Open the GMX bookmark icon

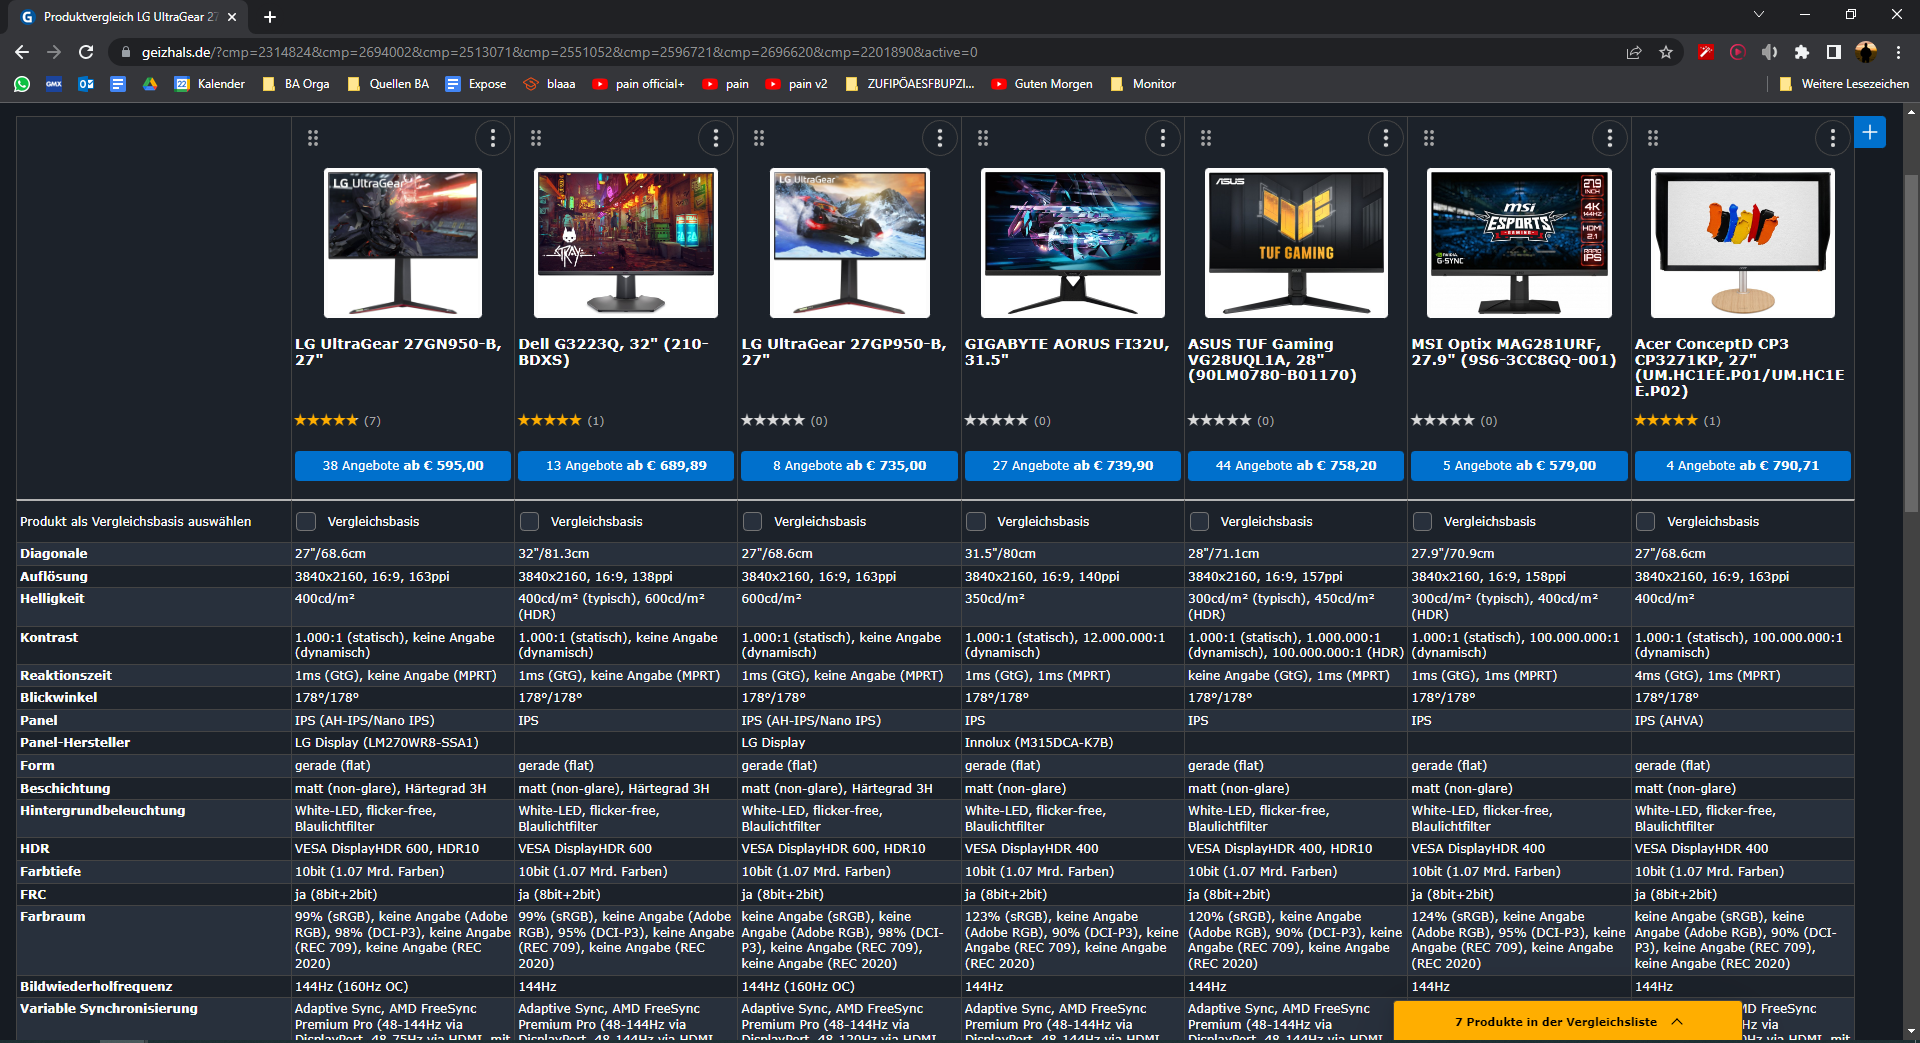[x=54, y=84]
